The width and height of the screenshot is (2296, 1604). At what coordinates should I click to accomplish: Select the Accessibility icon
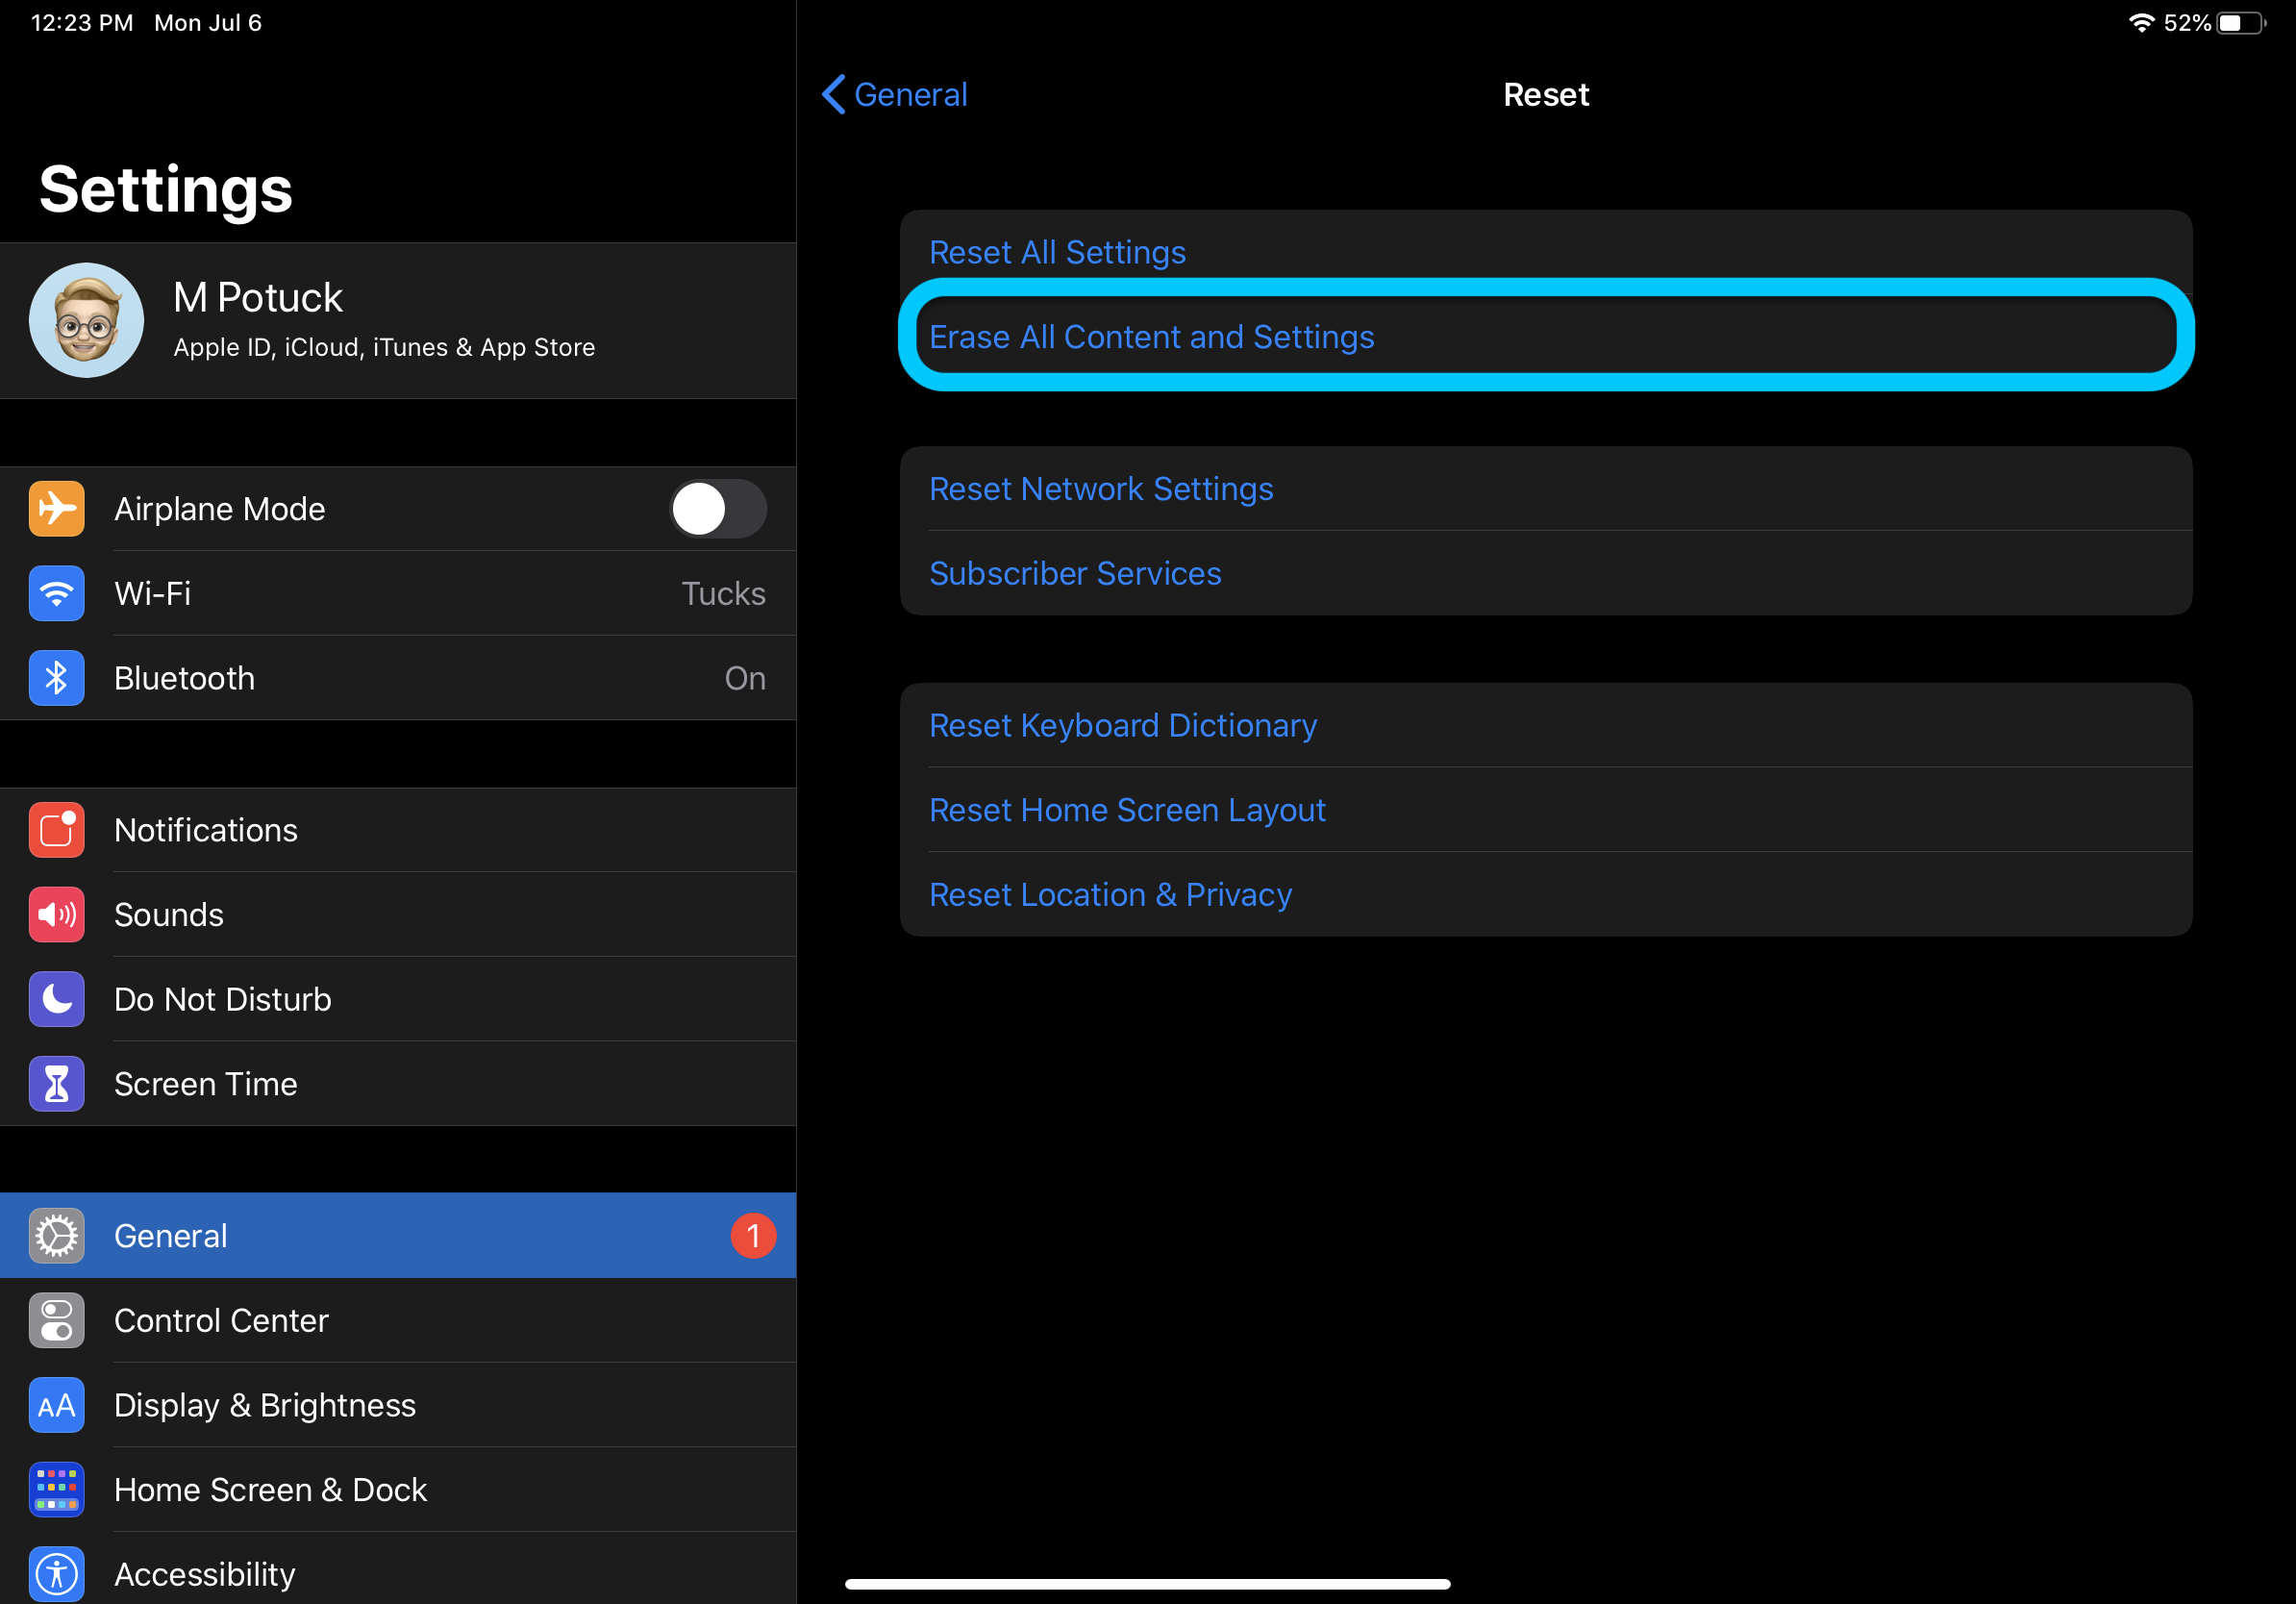(x=57, y=1573)
